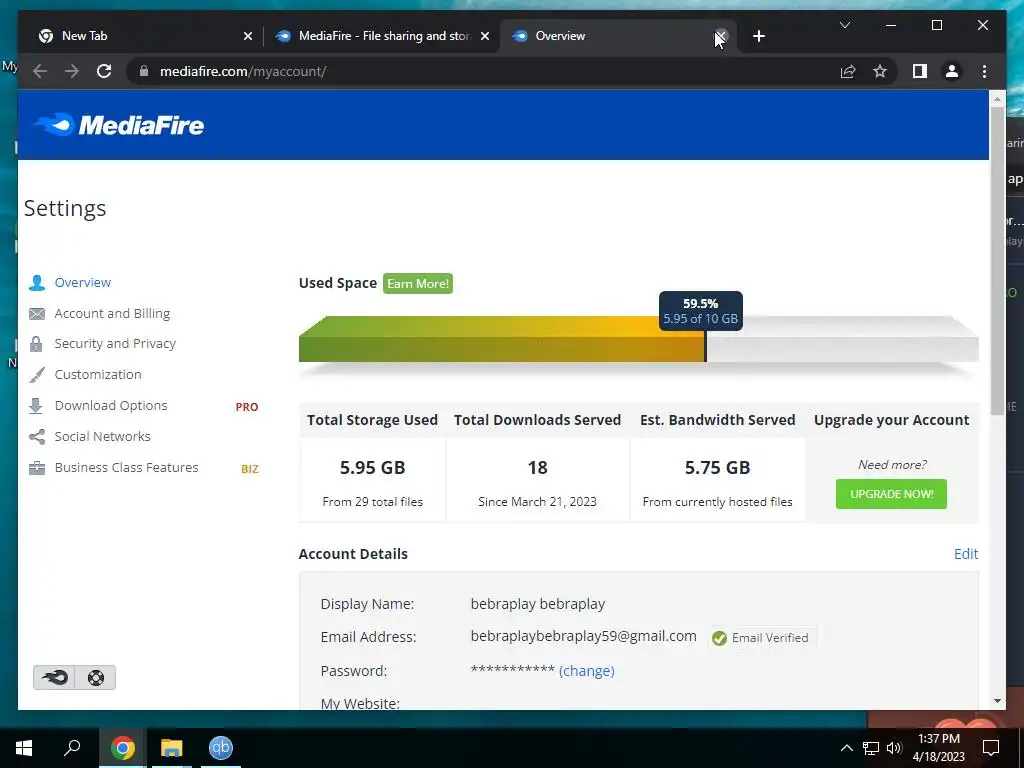This screenshot has height=768, width=1024.
Task: Click the 5.95 GB storage value
Action: (372, 468)
